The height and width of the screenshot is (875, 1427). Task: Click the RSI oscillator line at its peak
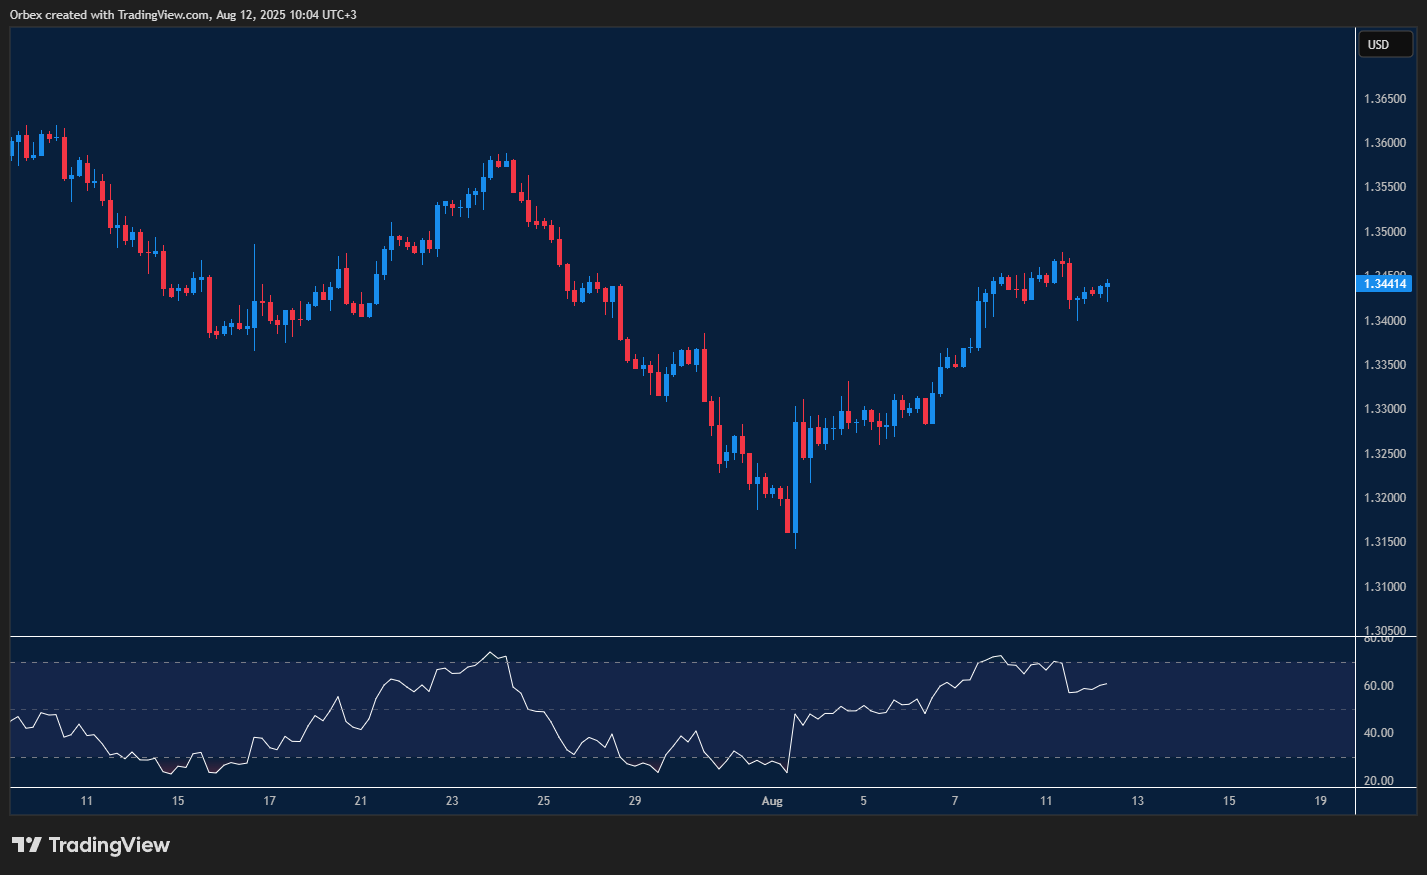tap(491, 651)
